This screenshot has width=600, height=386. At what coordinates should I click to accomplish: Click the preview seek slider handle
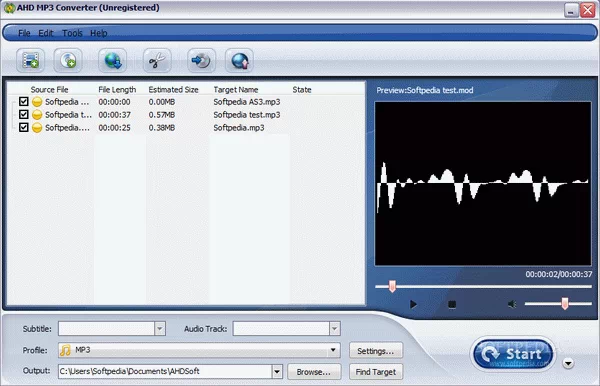[x=392, y=286]
